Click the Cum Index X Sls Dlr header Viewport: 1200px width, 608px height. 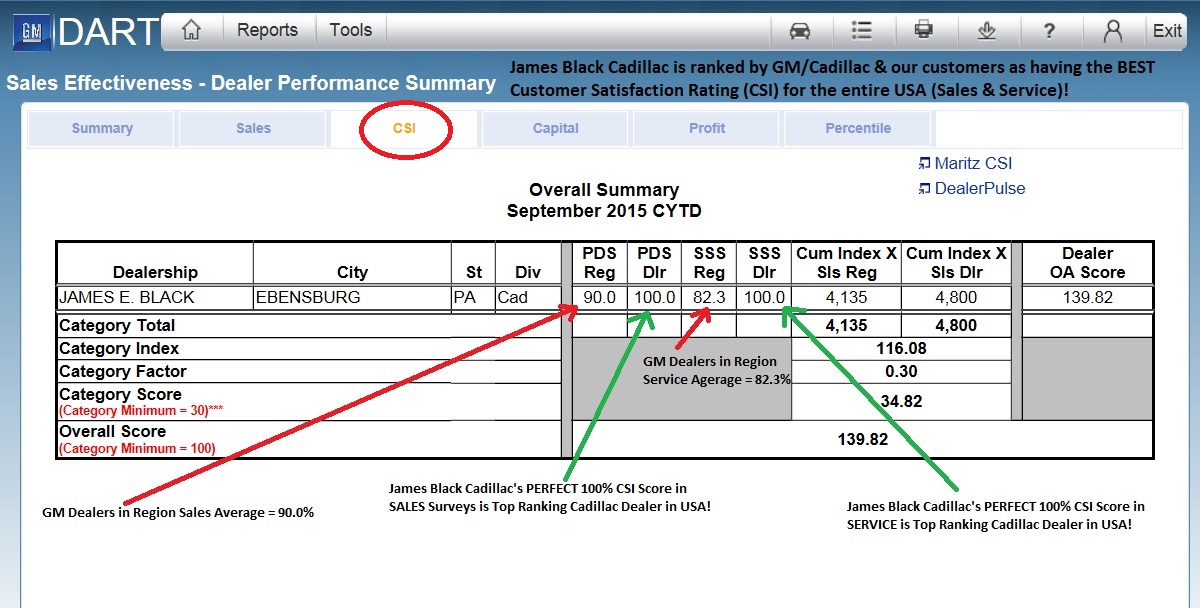[x=957, y=263]
